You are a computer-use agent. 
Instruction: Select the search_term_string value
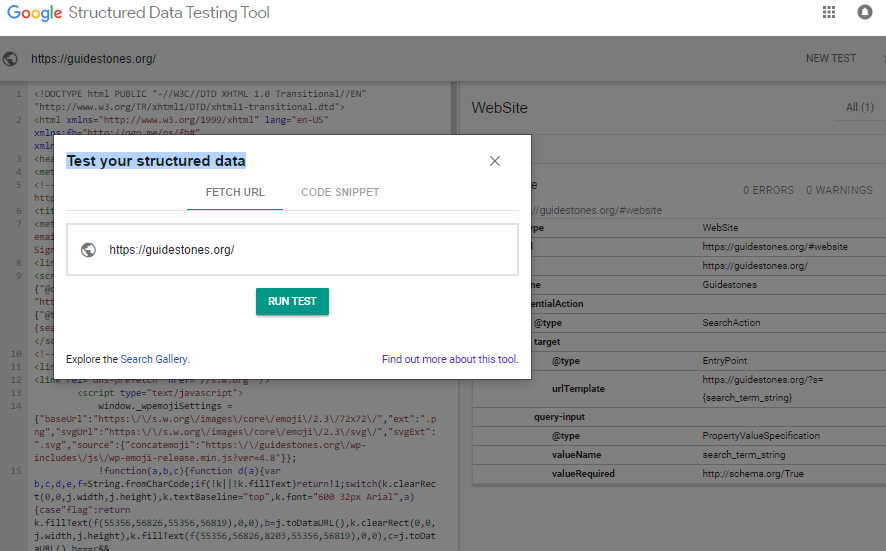(x=744, y=455)
